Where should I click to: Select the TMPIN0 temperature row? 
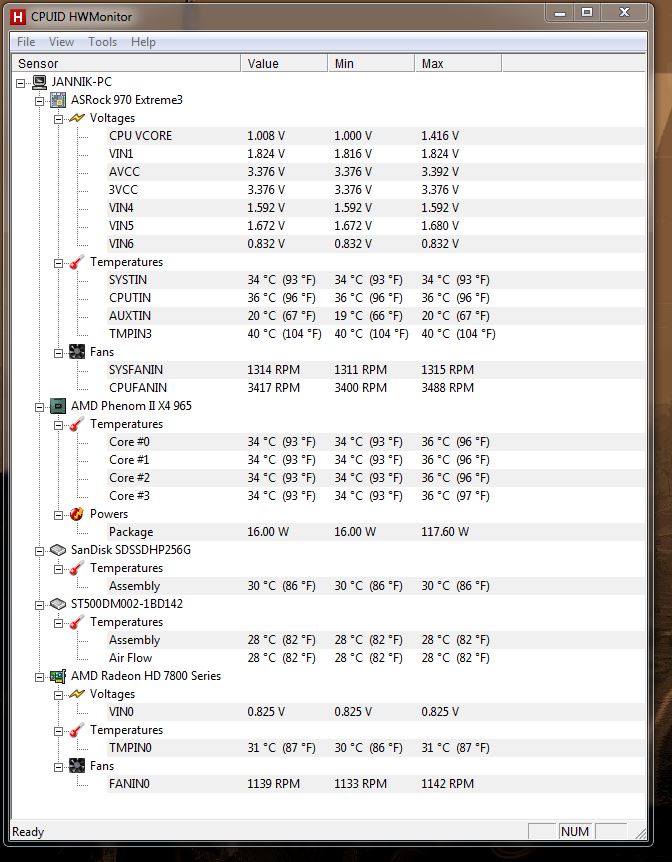(x=376, y=748)
